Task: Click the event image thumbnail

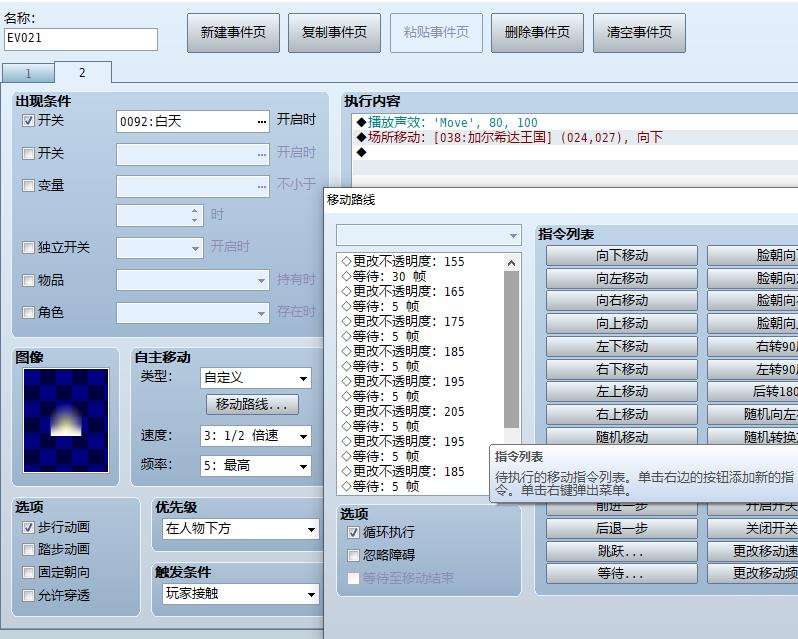Action: (x=66, y=420)
